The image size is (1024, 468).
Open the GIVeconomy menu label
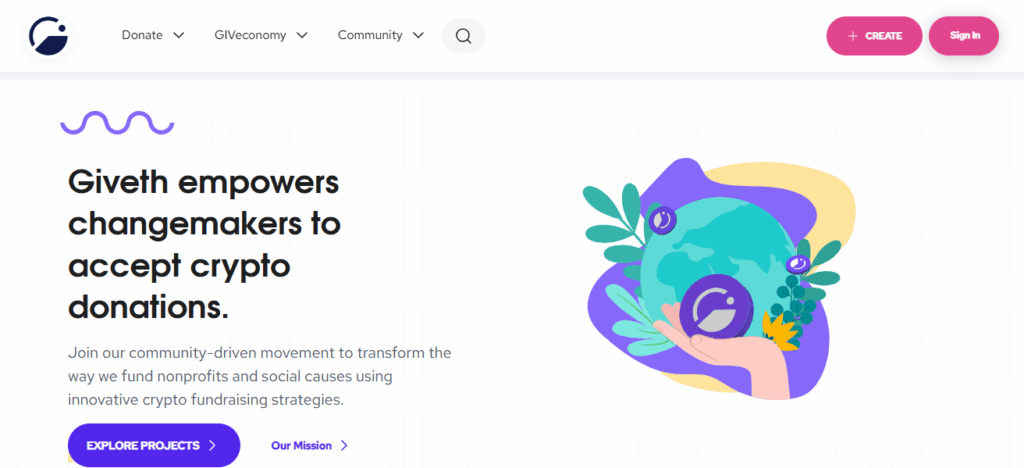tap(250, 35)
